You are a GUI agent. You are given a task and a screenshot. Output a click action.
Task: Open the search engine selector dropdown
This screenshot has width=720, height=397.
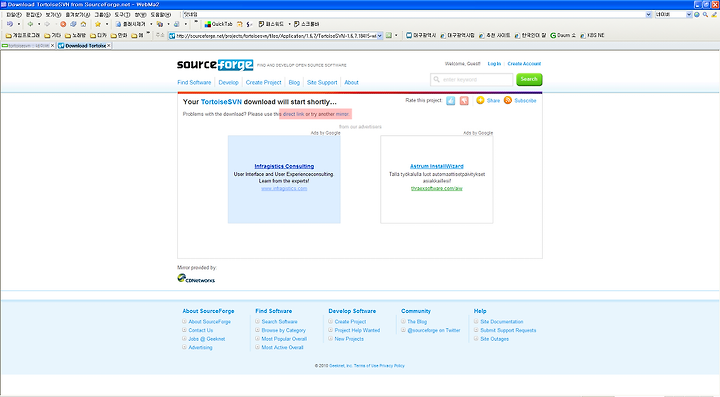pyautogui.click(x=689, y=15)
